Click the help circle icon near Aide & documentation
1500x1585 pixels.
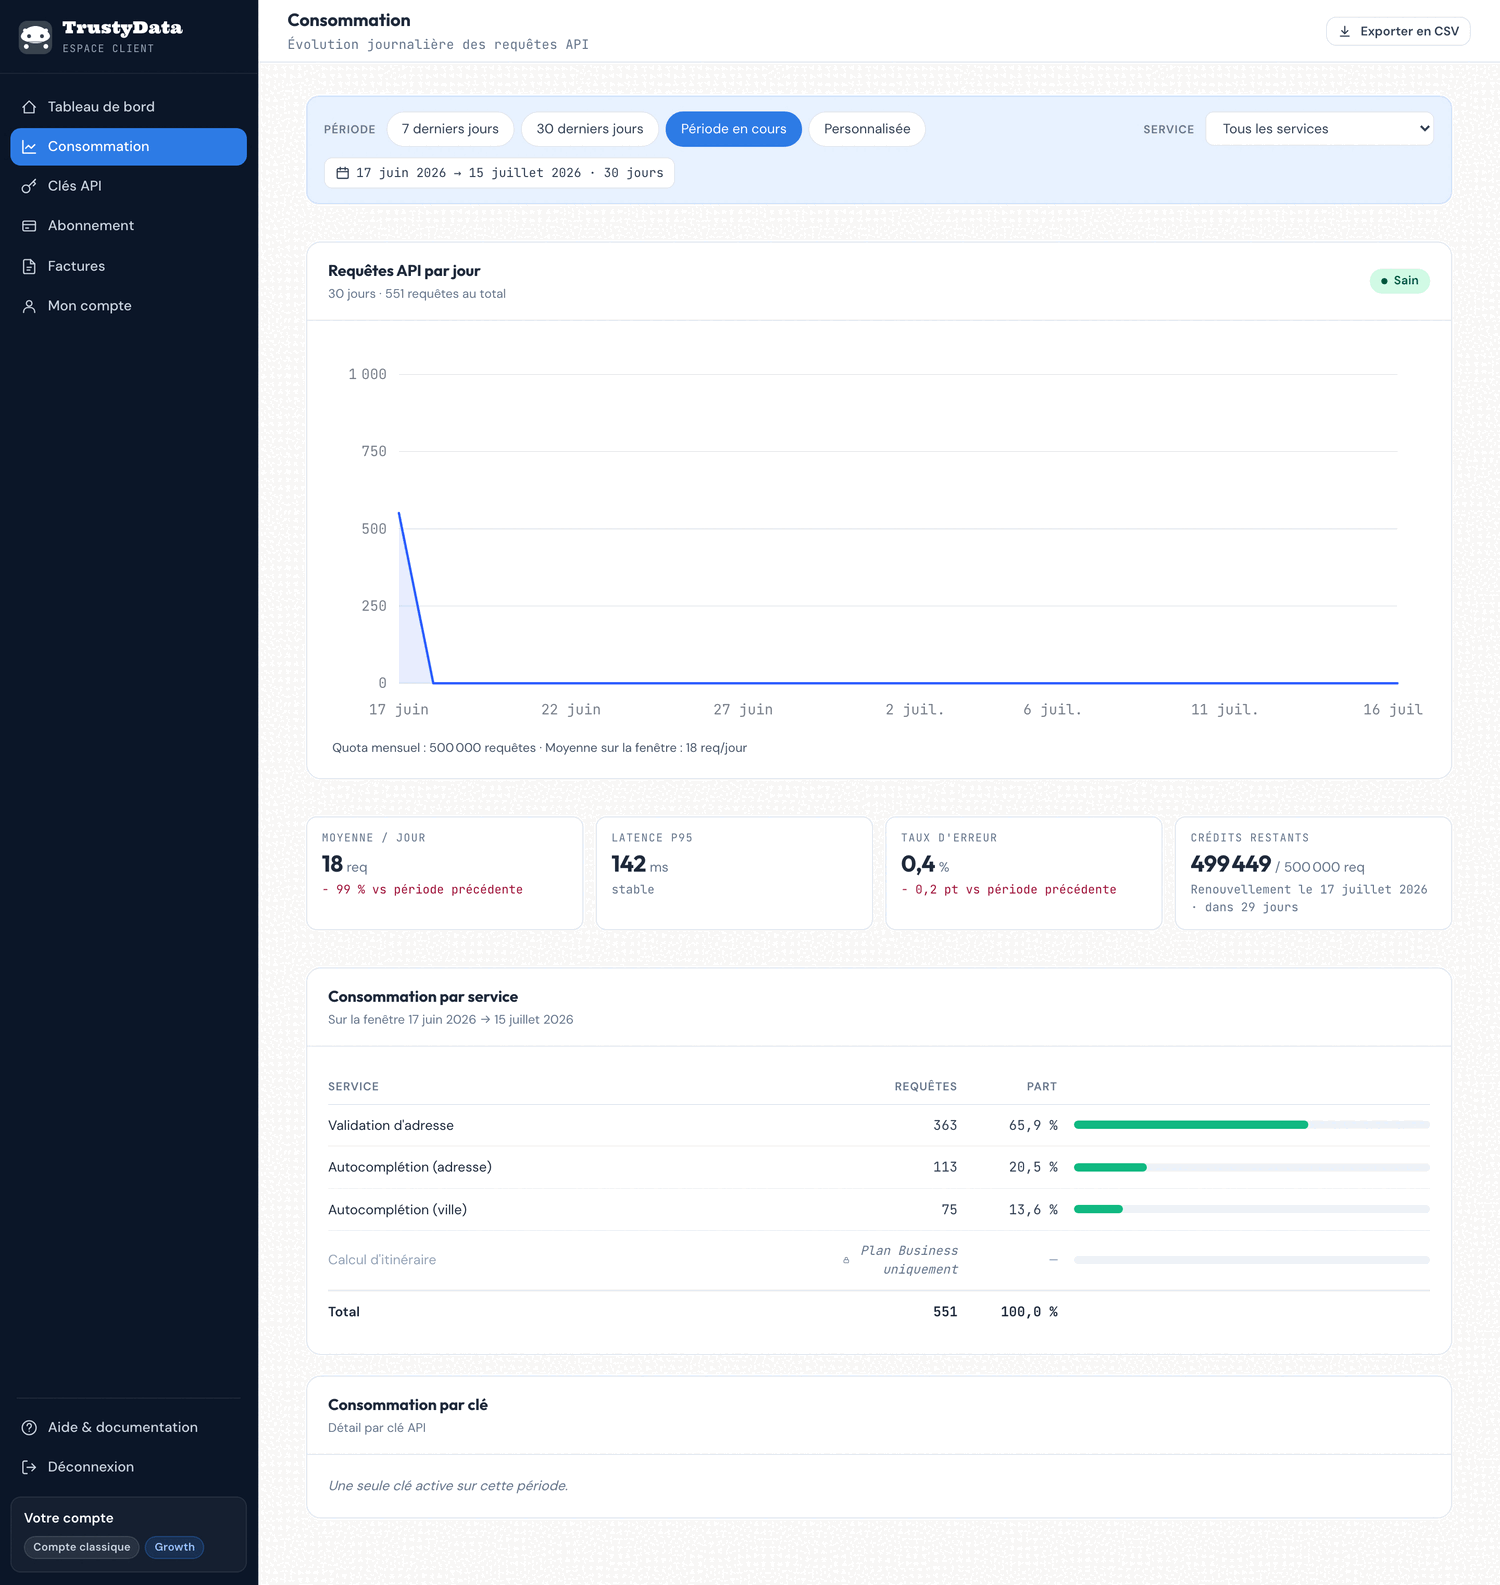click(x=29, y=1427)
